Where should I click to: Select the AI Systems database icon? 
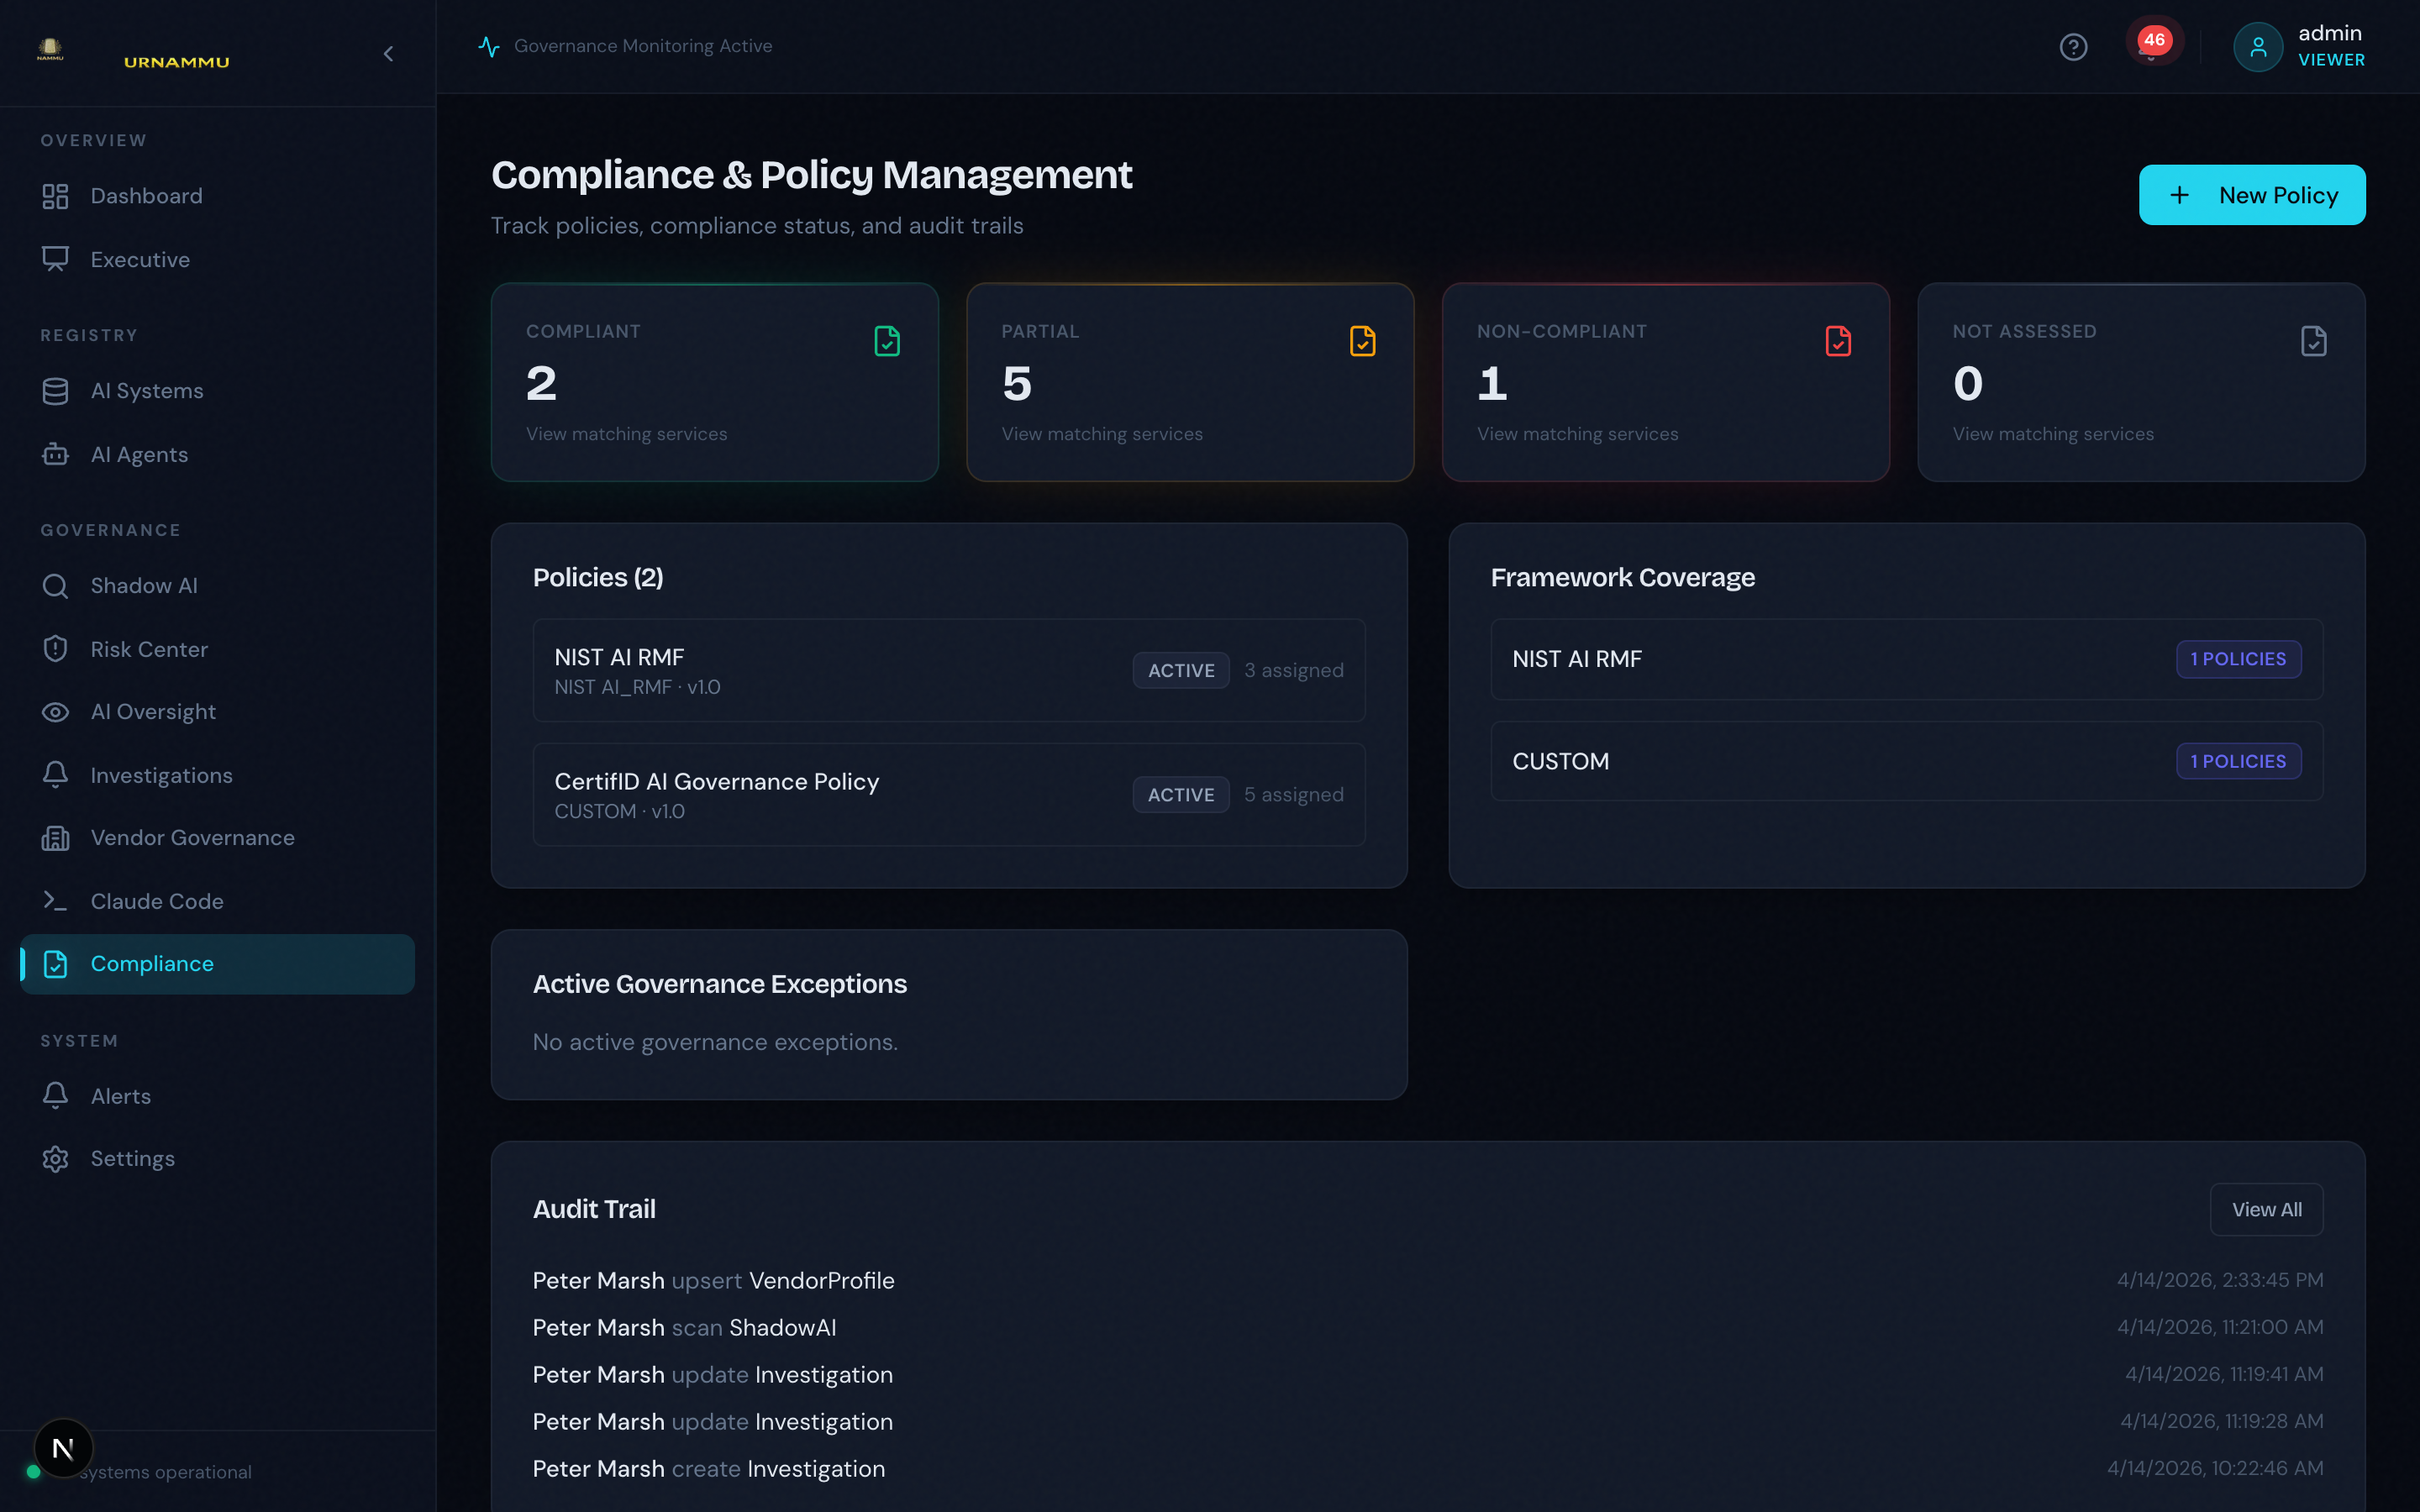tap(55, 390)
